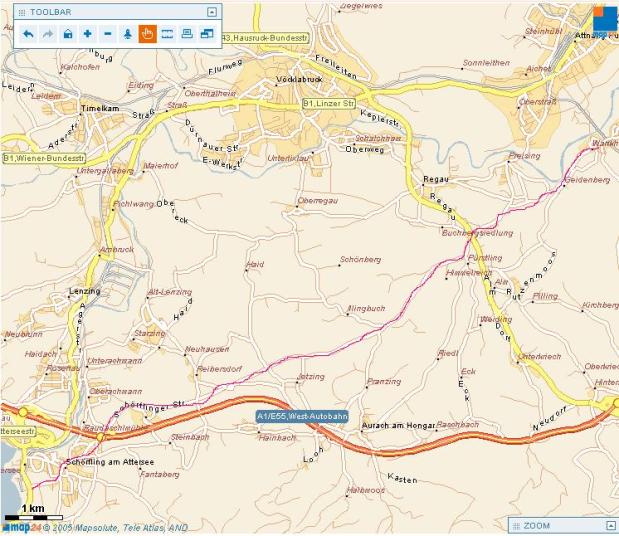The height and width of the screenshot is (536, 619).
Task: Click the TOOLBAR panel drag handle
Action: point(22,12)
